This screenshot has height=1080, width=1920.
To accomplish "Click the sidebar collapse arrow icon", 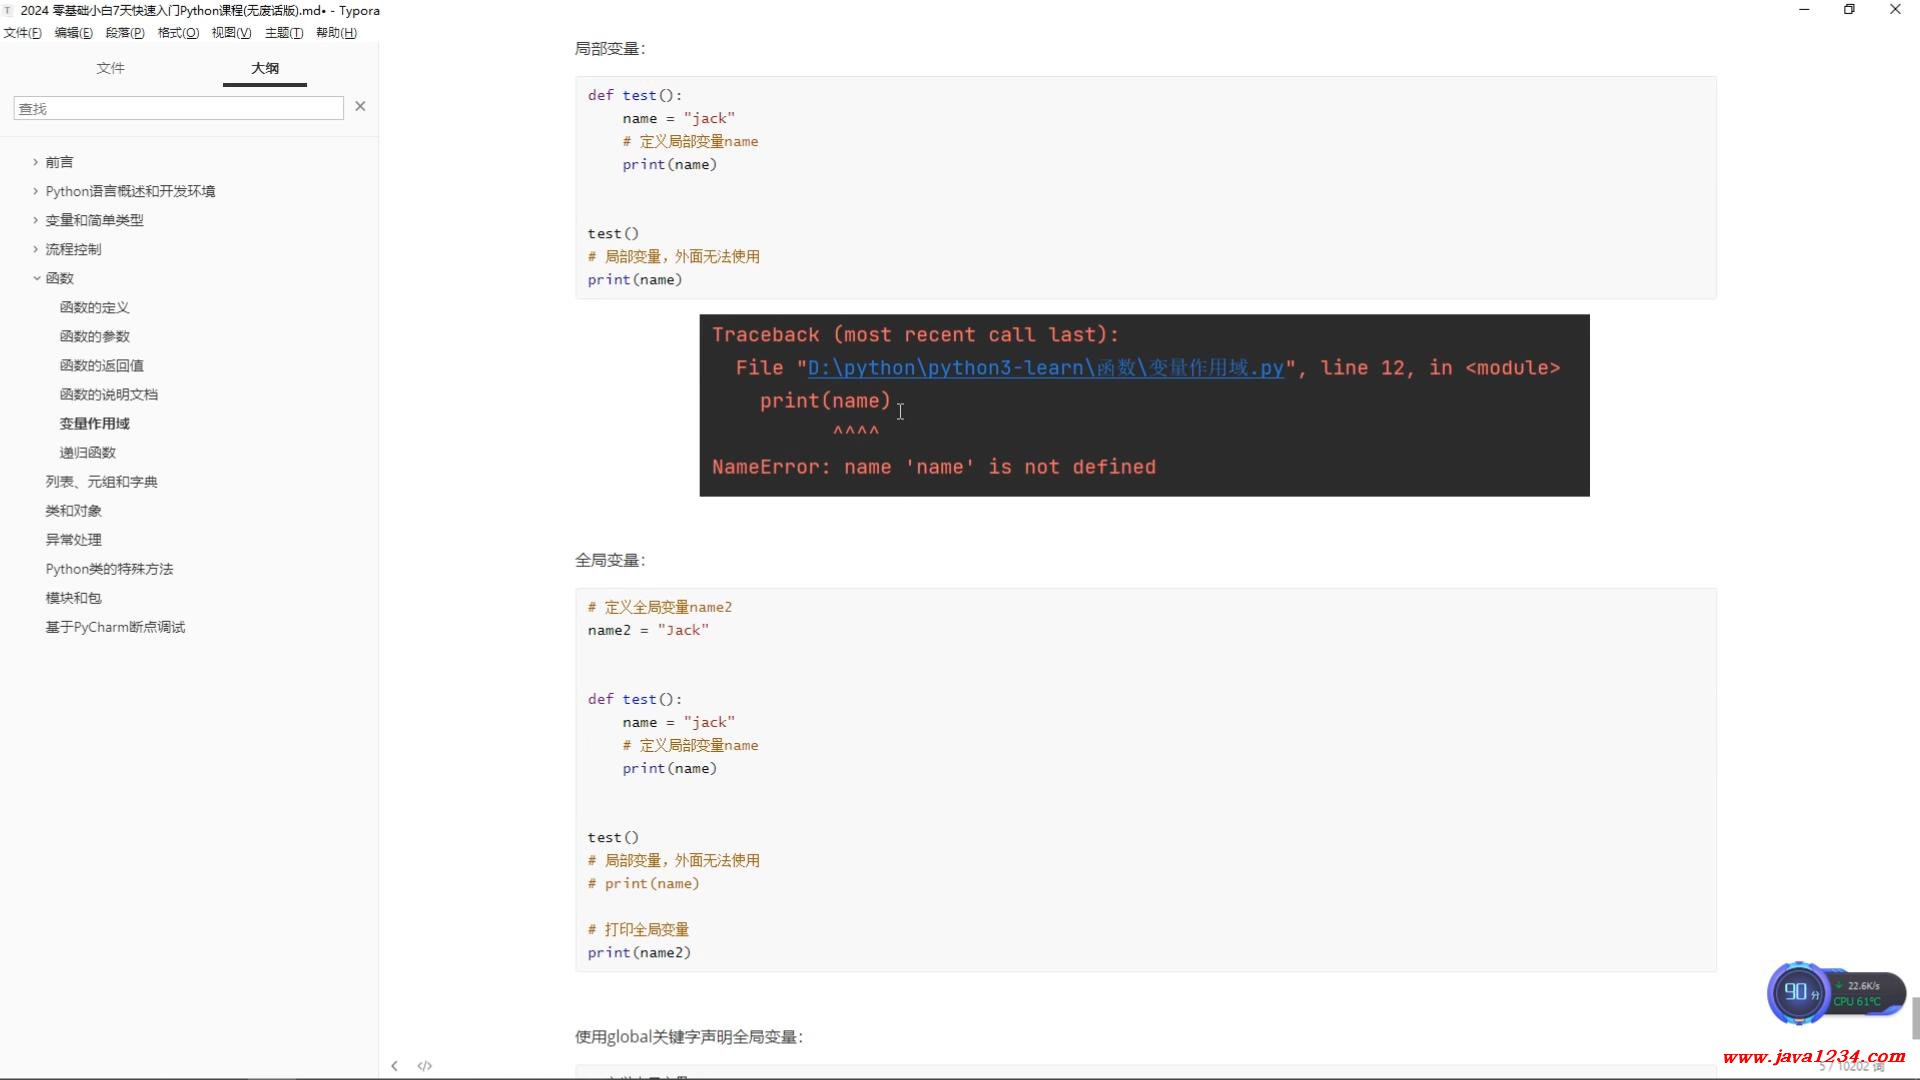I will 394,1066.
